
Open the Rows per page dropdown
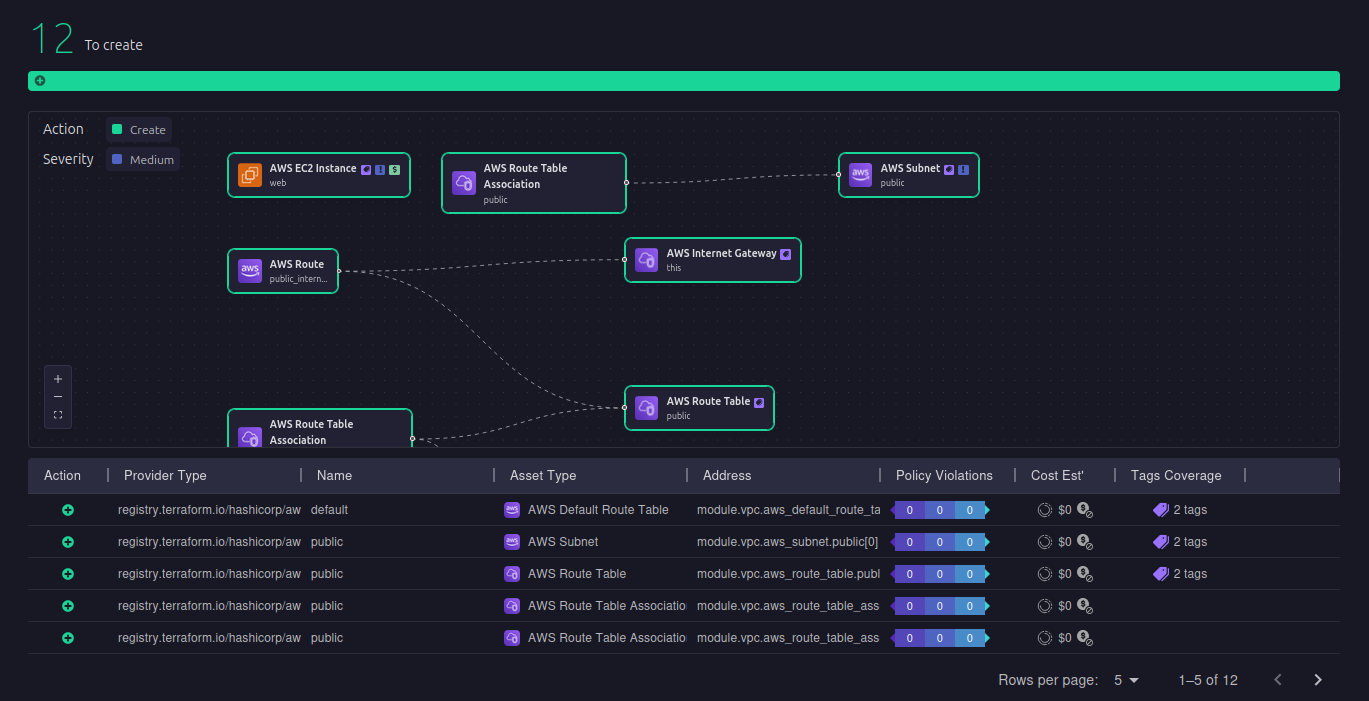tap(1126, 680)
